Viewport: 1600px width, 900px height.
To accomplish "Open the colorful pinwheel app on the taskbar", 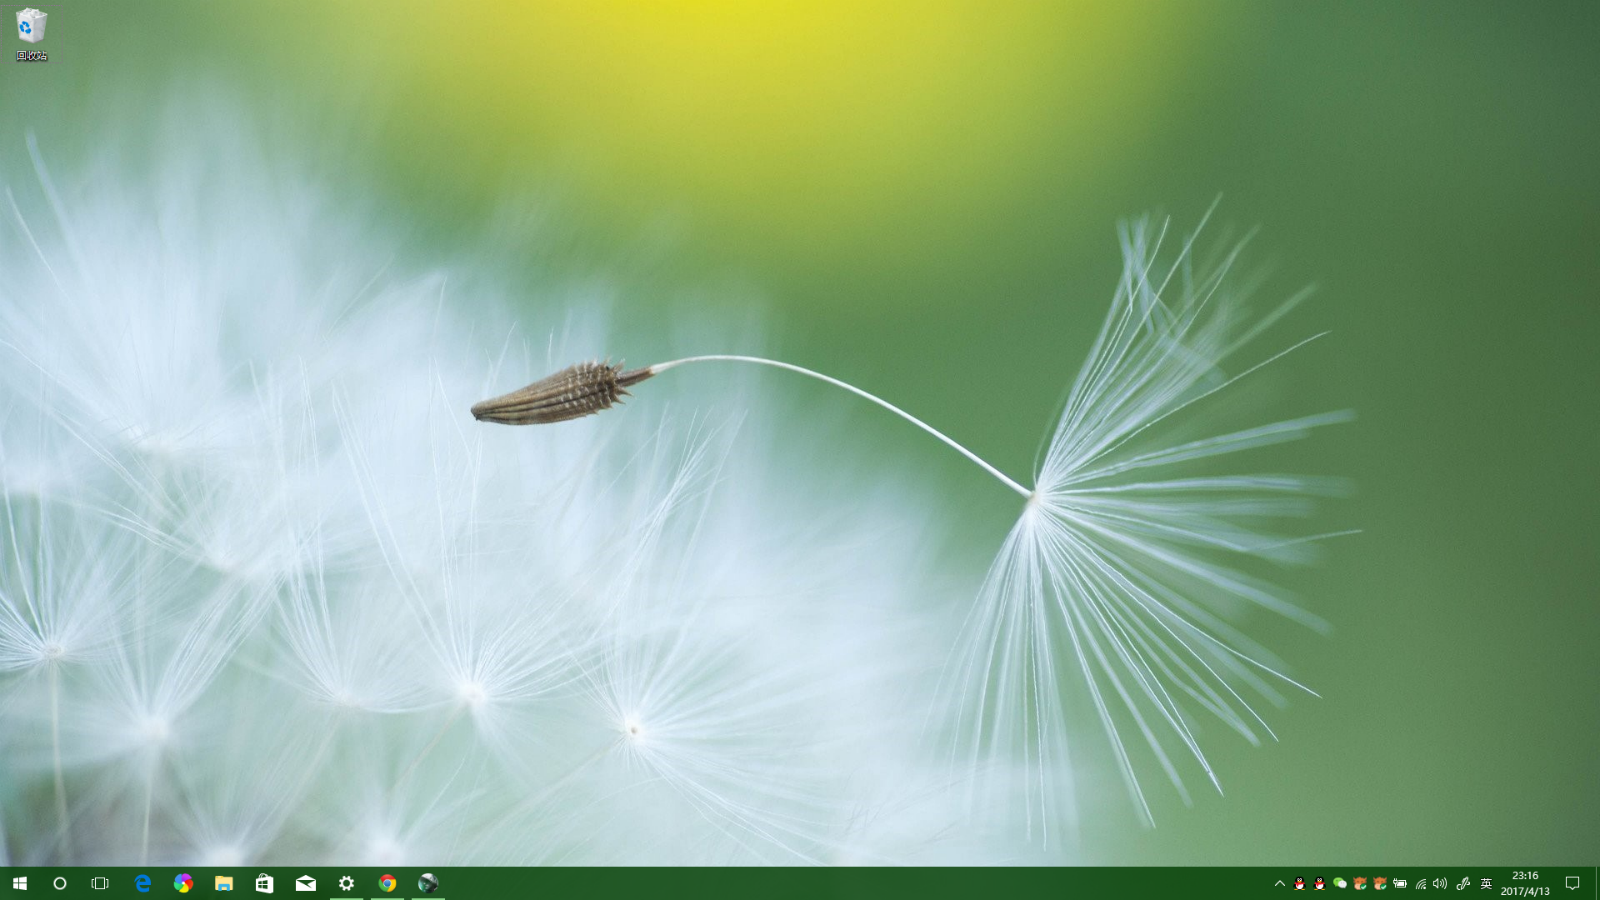I will pyautogui.click(x=183, y=883).
